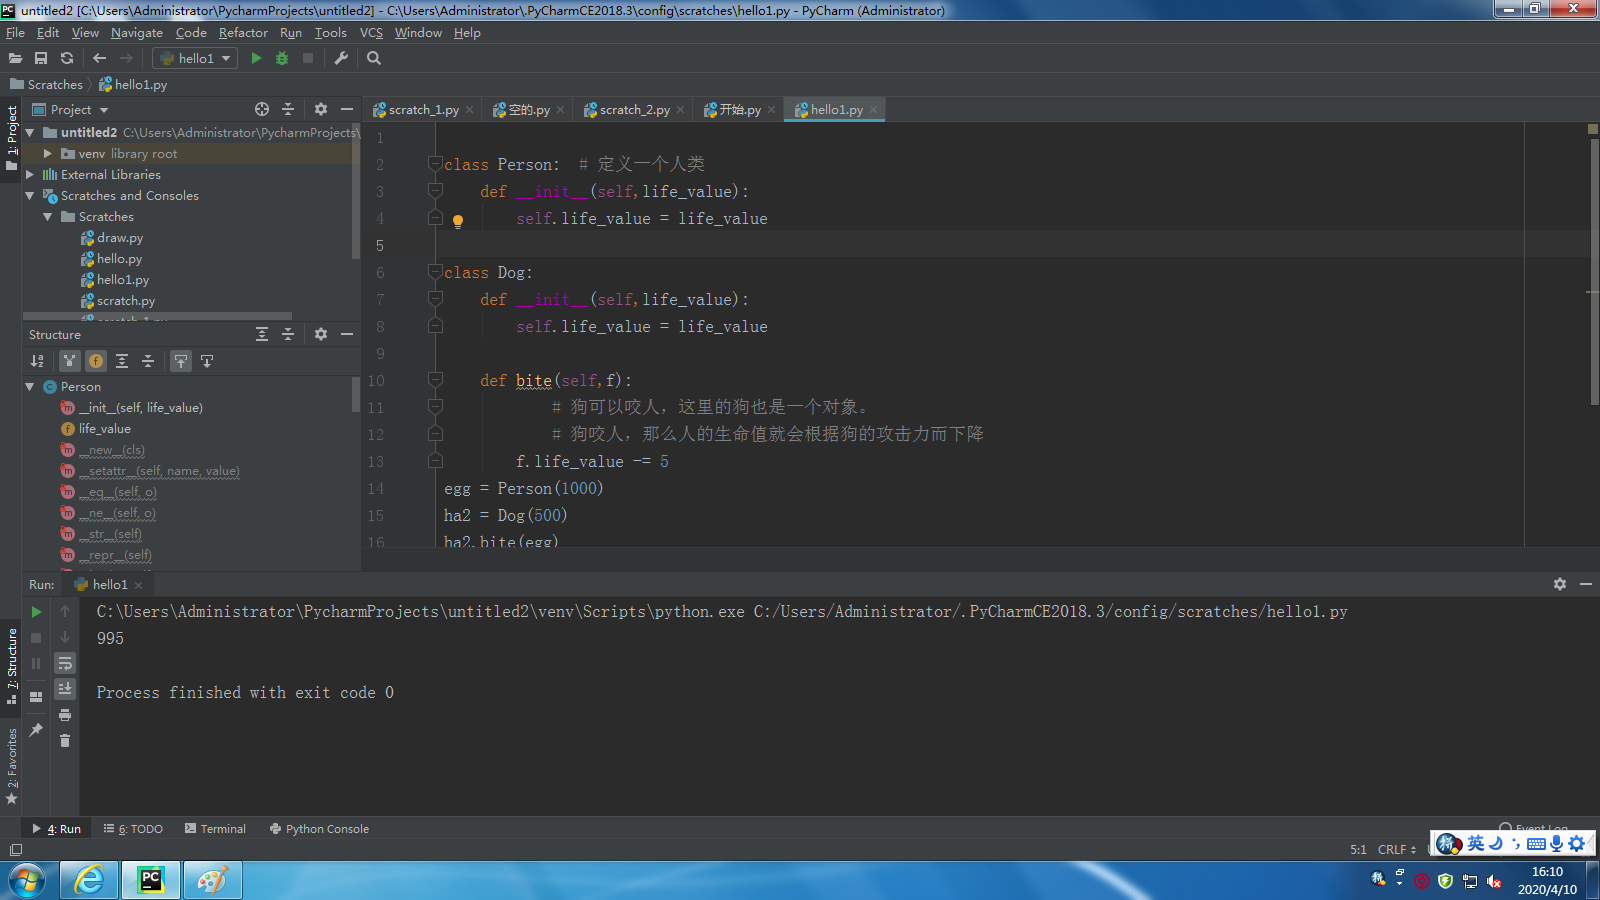Click CRLF line separator in status bar
Image resolution: width=1600 pixels, height=900 pixels.
point(1397,849)
